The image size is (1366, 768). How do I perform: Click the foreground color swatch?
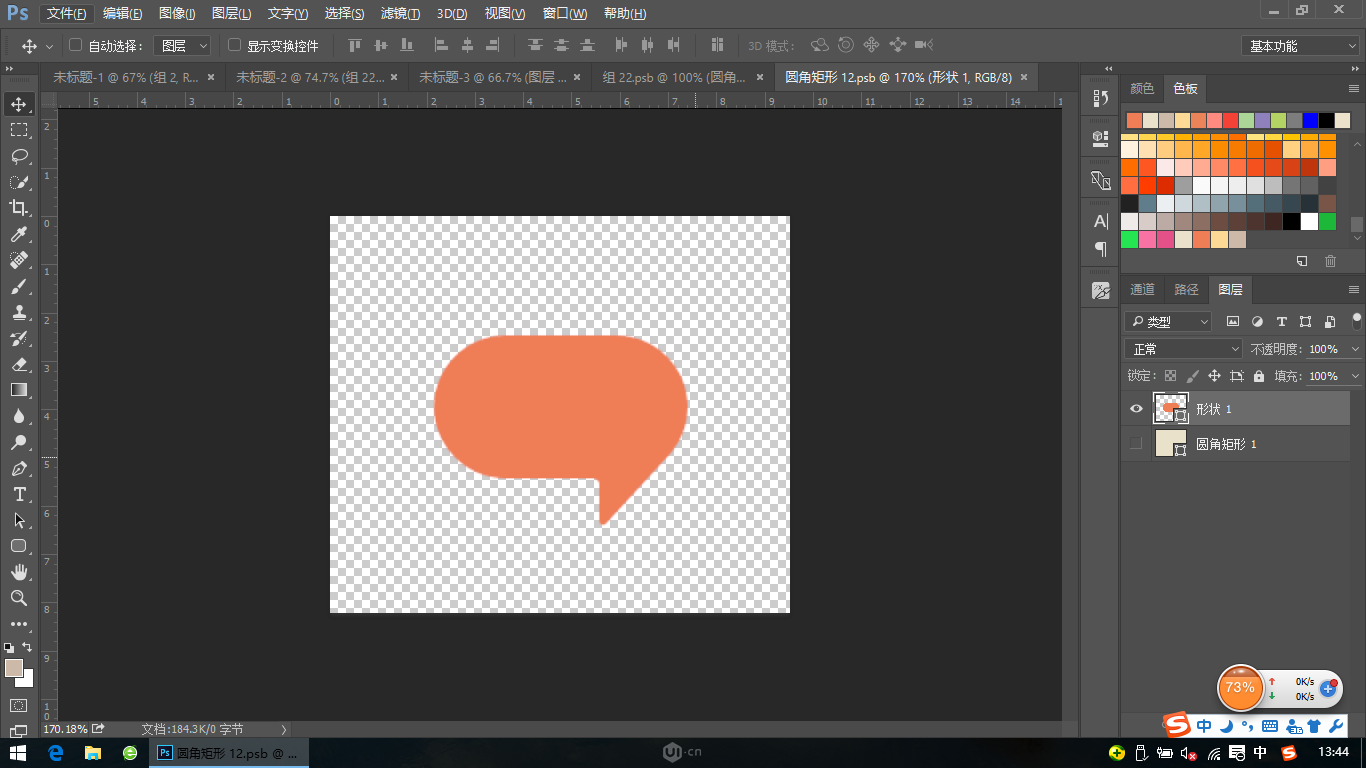pyautogui.click(x=13, y=668)
